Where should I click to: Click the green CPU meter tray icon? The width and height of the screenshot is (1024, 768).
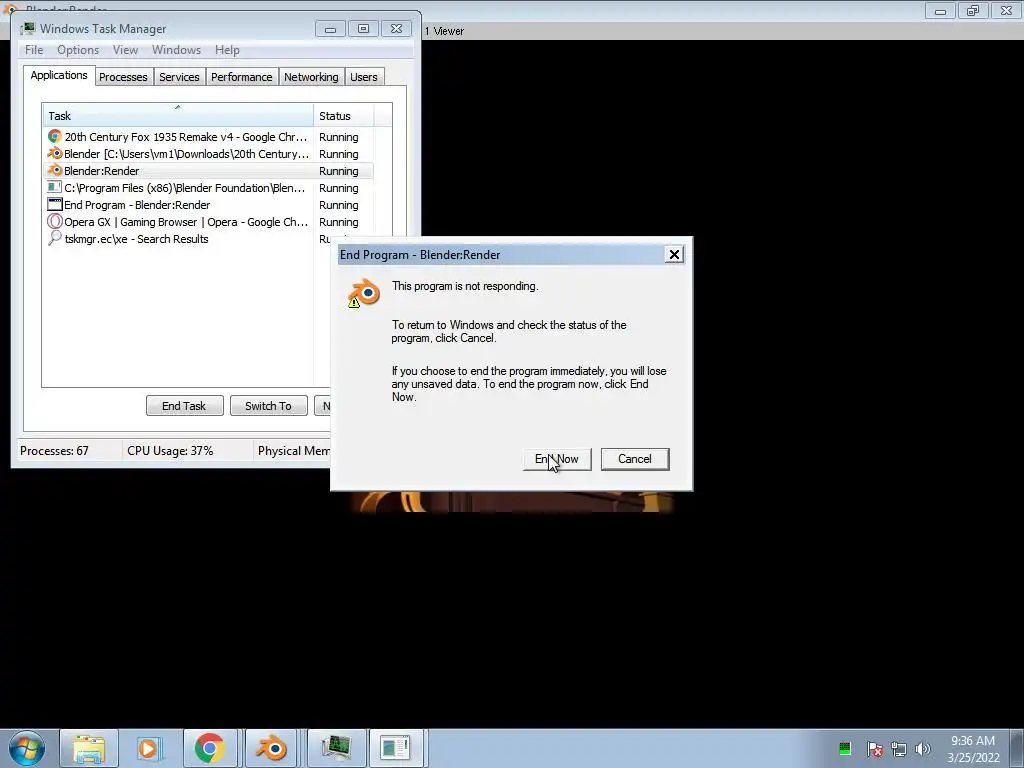tap(844, 748)
